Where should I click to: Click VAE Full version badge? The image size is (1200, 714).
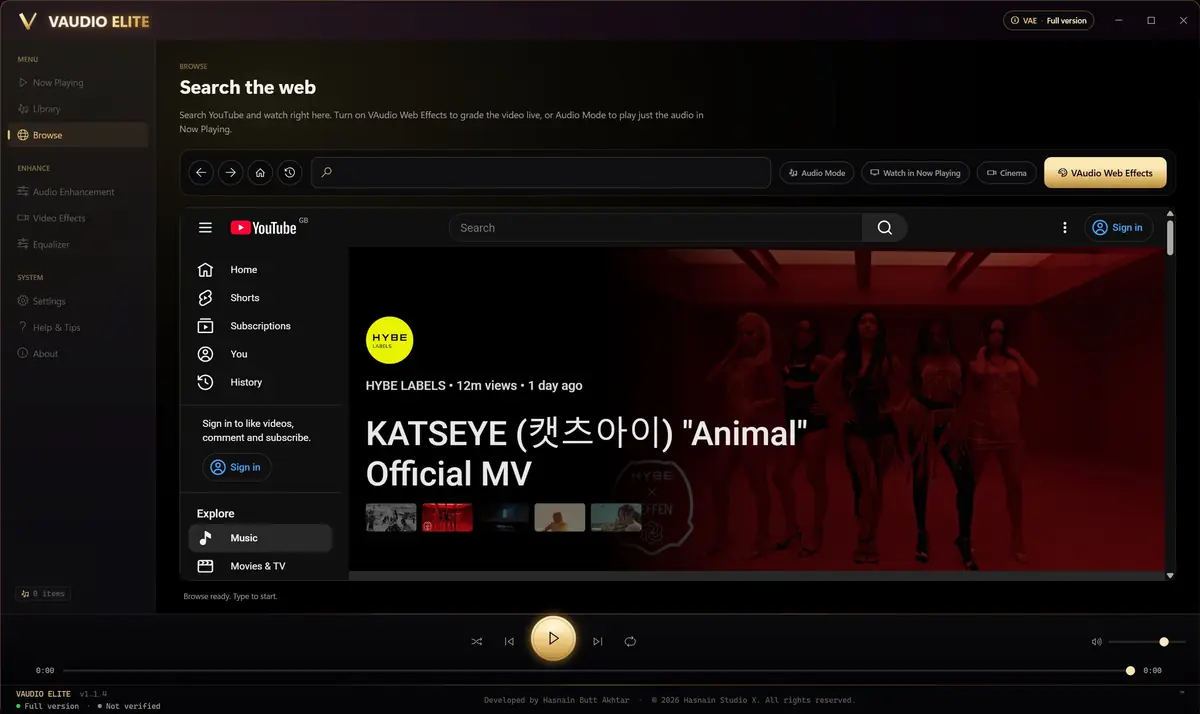pyautogui.click(x=1049, y=20)
